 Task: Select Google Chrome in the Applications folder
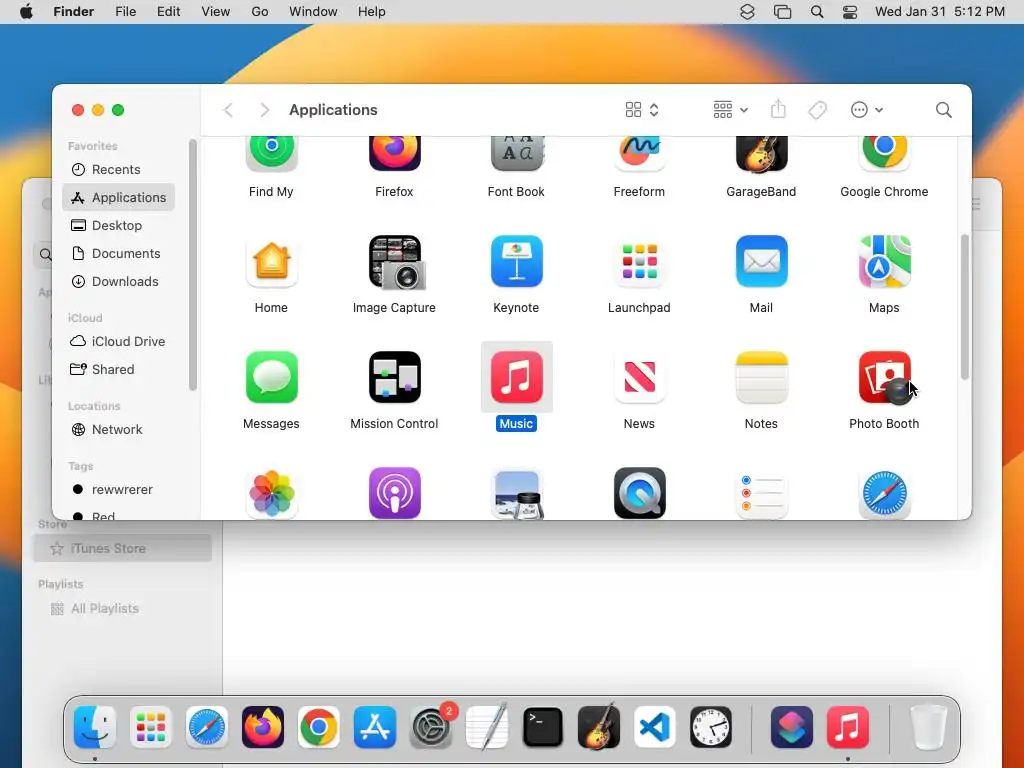pyautogui.click(x=884, y=153)
